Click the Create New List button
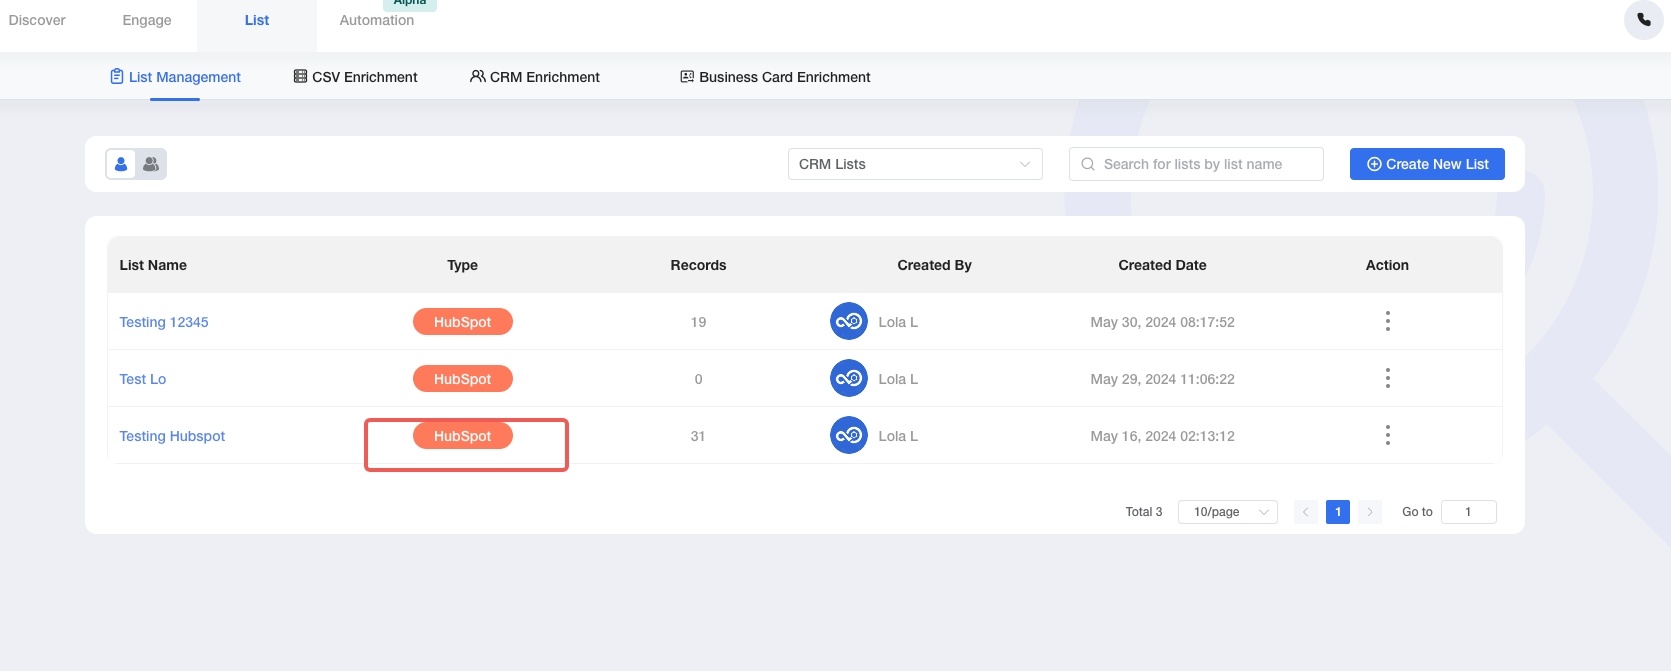The height and width of the screenshot is (671, 1671). pyautogui.click(x=1427, y=164)
